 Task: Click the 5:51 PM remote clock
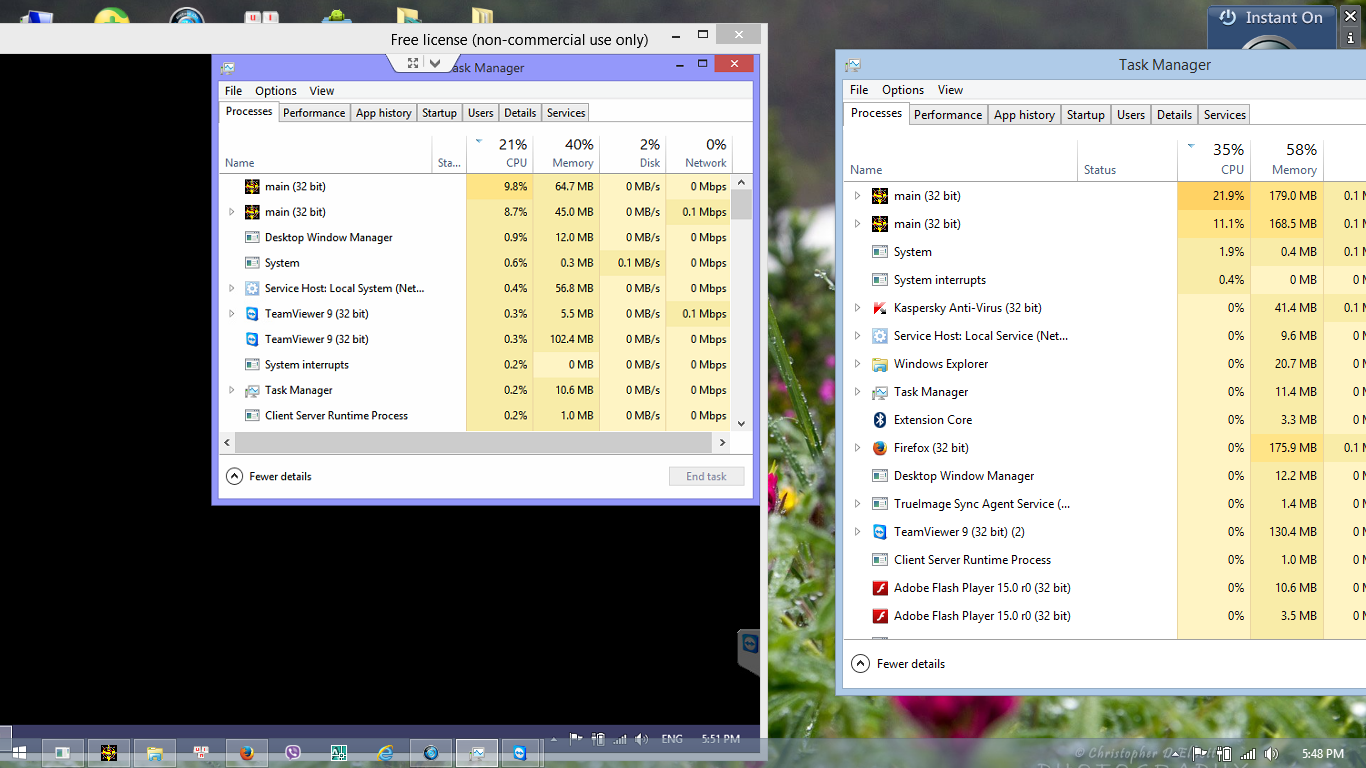tap(720, 740)
